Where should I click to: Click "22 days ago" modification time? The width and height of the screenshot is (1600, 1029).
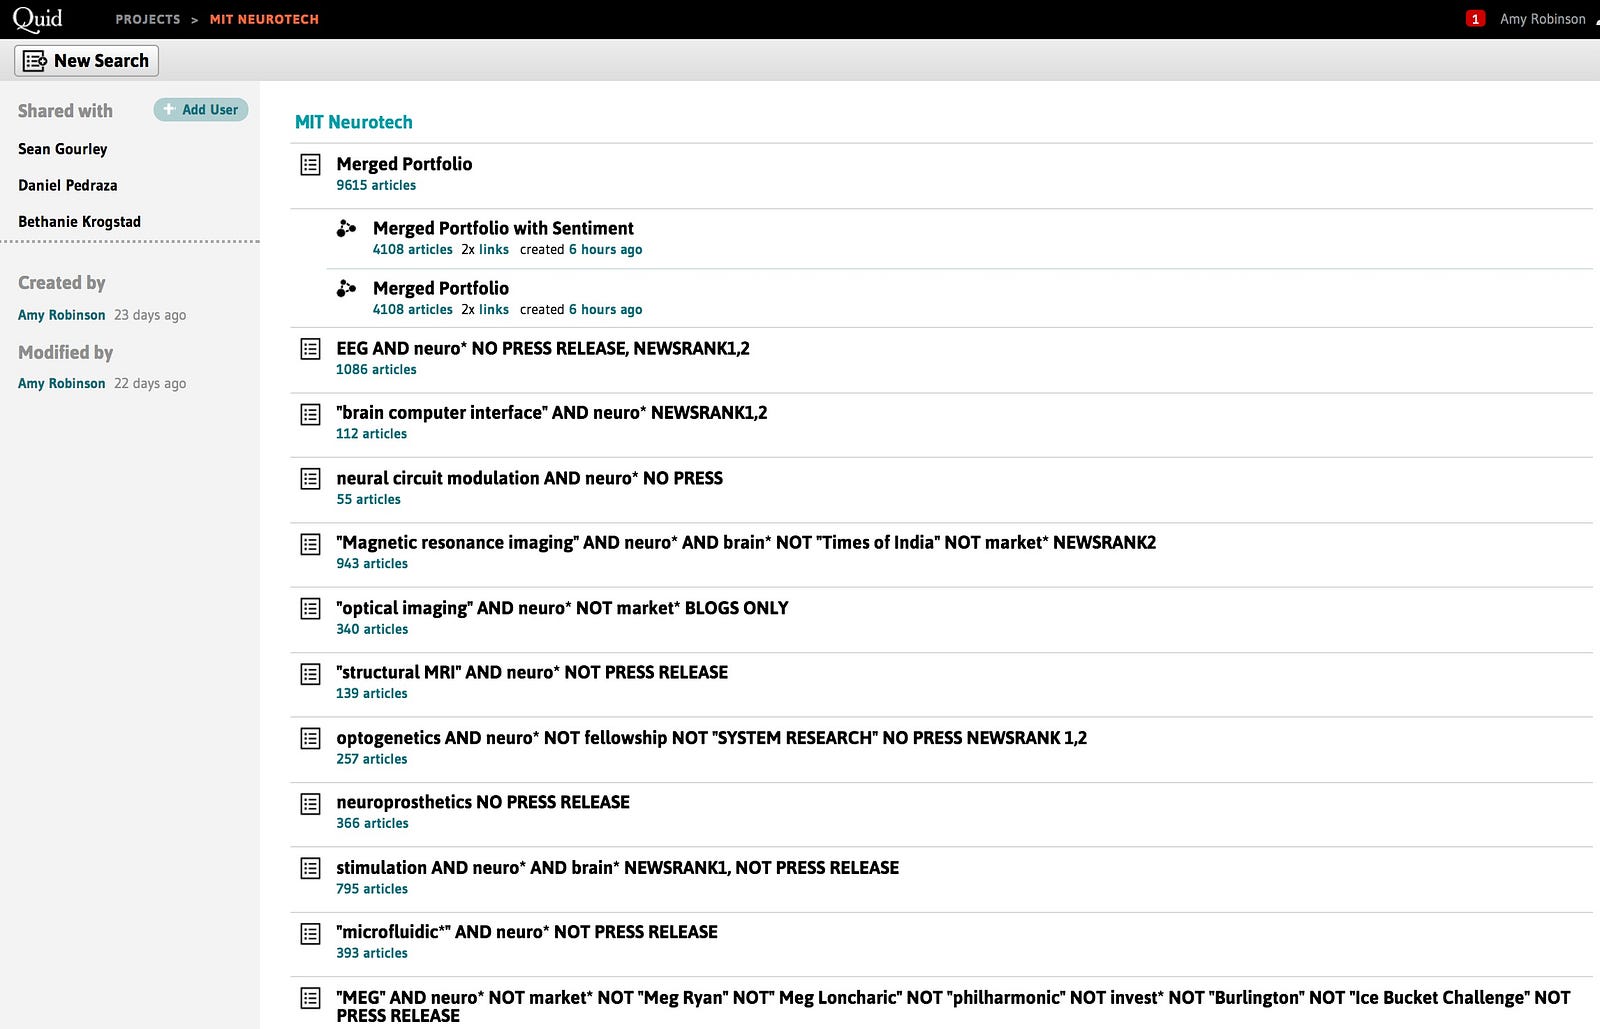150,383
